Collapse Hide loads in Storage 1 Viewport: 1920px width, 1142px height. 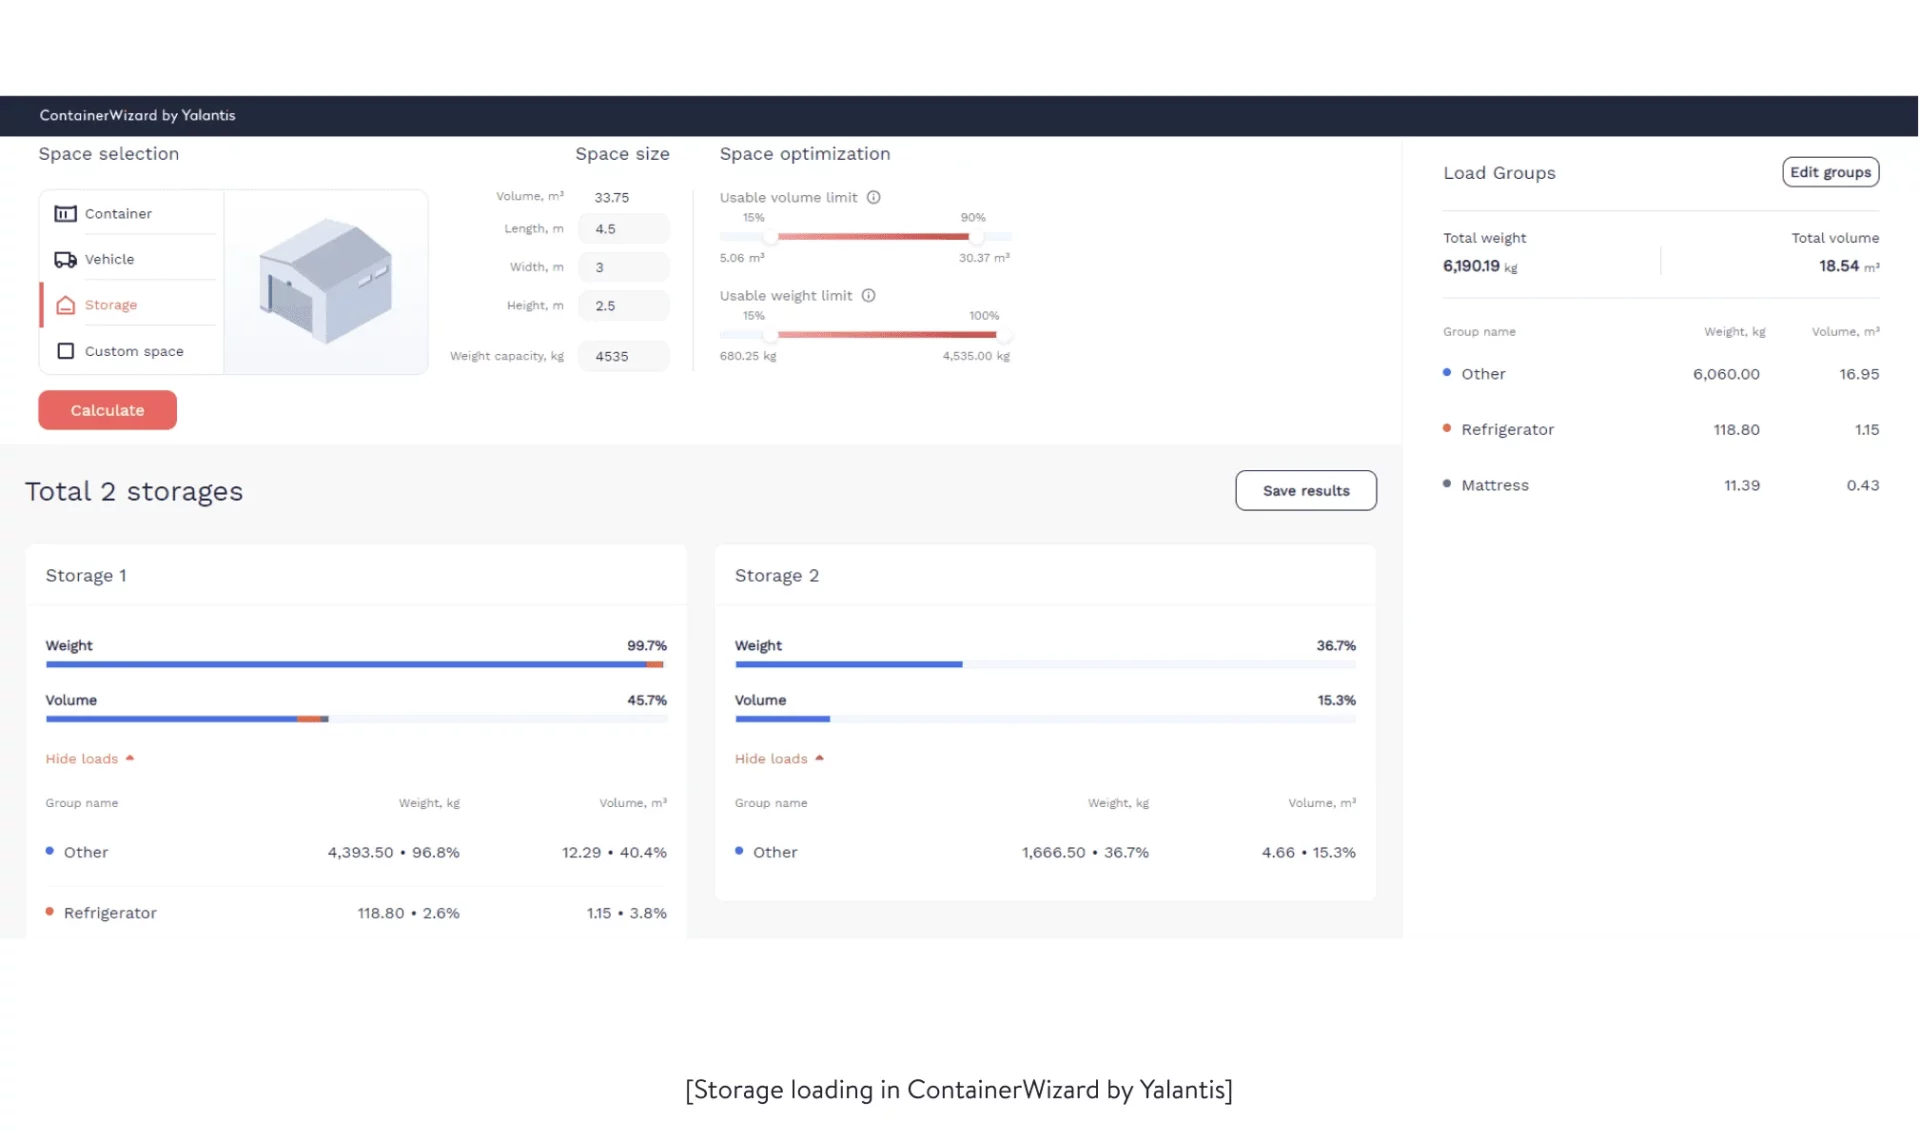(88, 758)
